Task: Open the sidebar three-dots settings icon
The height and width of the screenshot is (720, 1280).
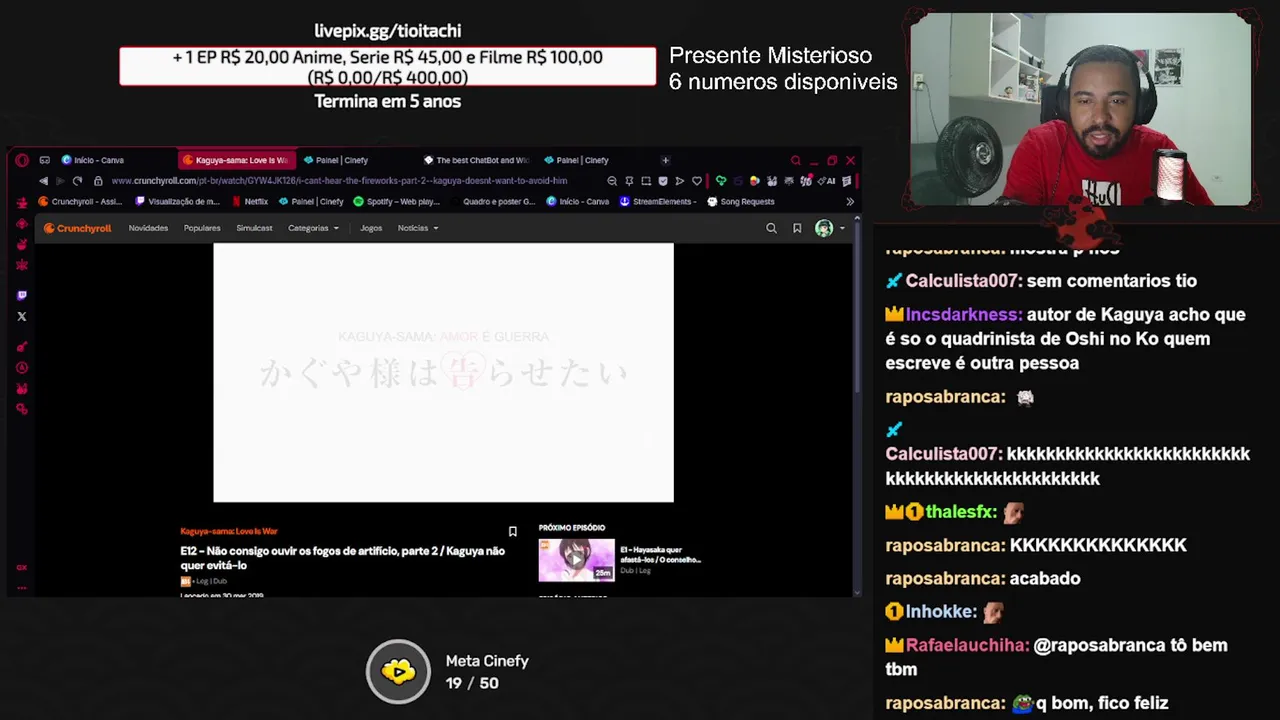Action: point(21,589)
